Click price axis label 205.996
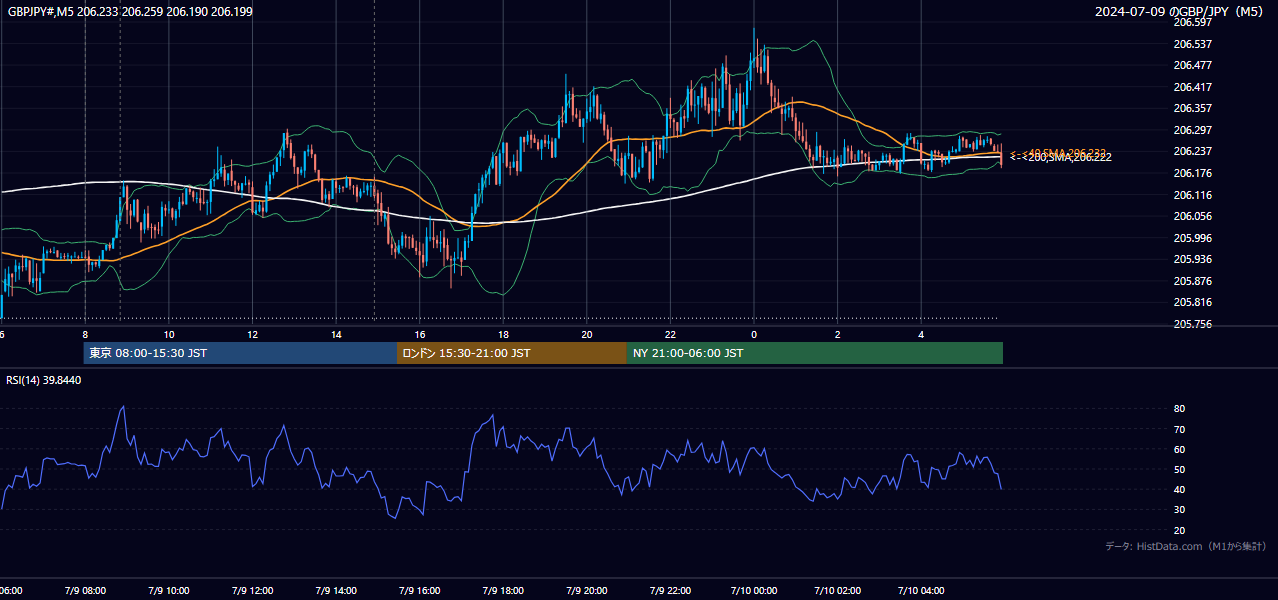The width and height of the screenshot is (1278, 600). [x=1192, y=238]
